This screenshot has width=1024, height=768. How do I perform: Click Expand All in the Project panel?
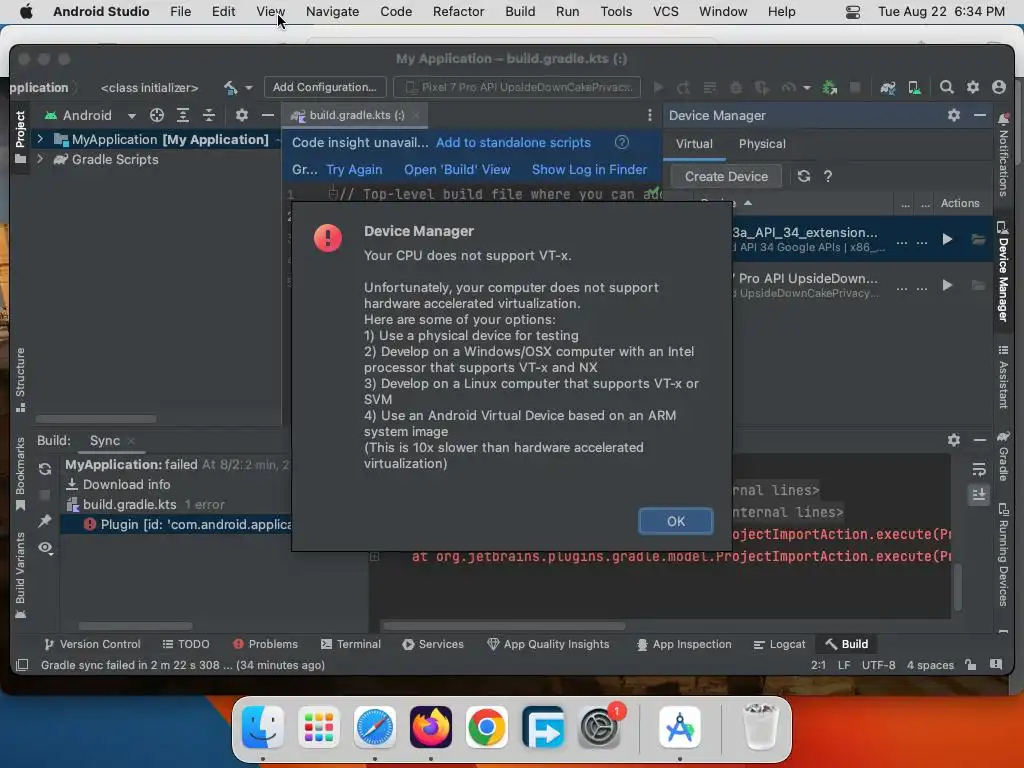coord(183,116)
